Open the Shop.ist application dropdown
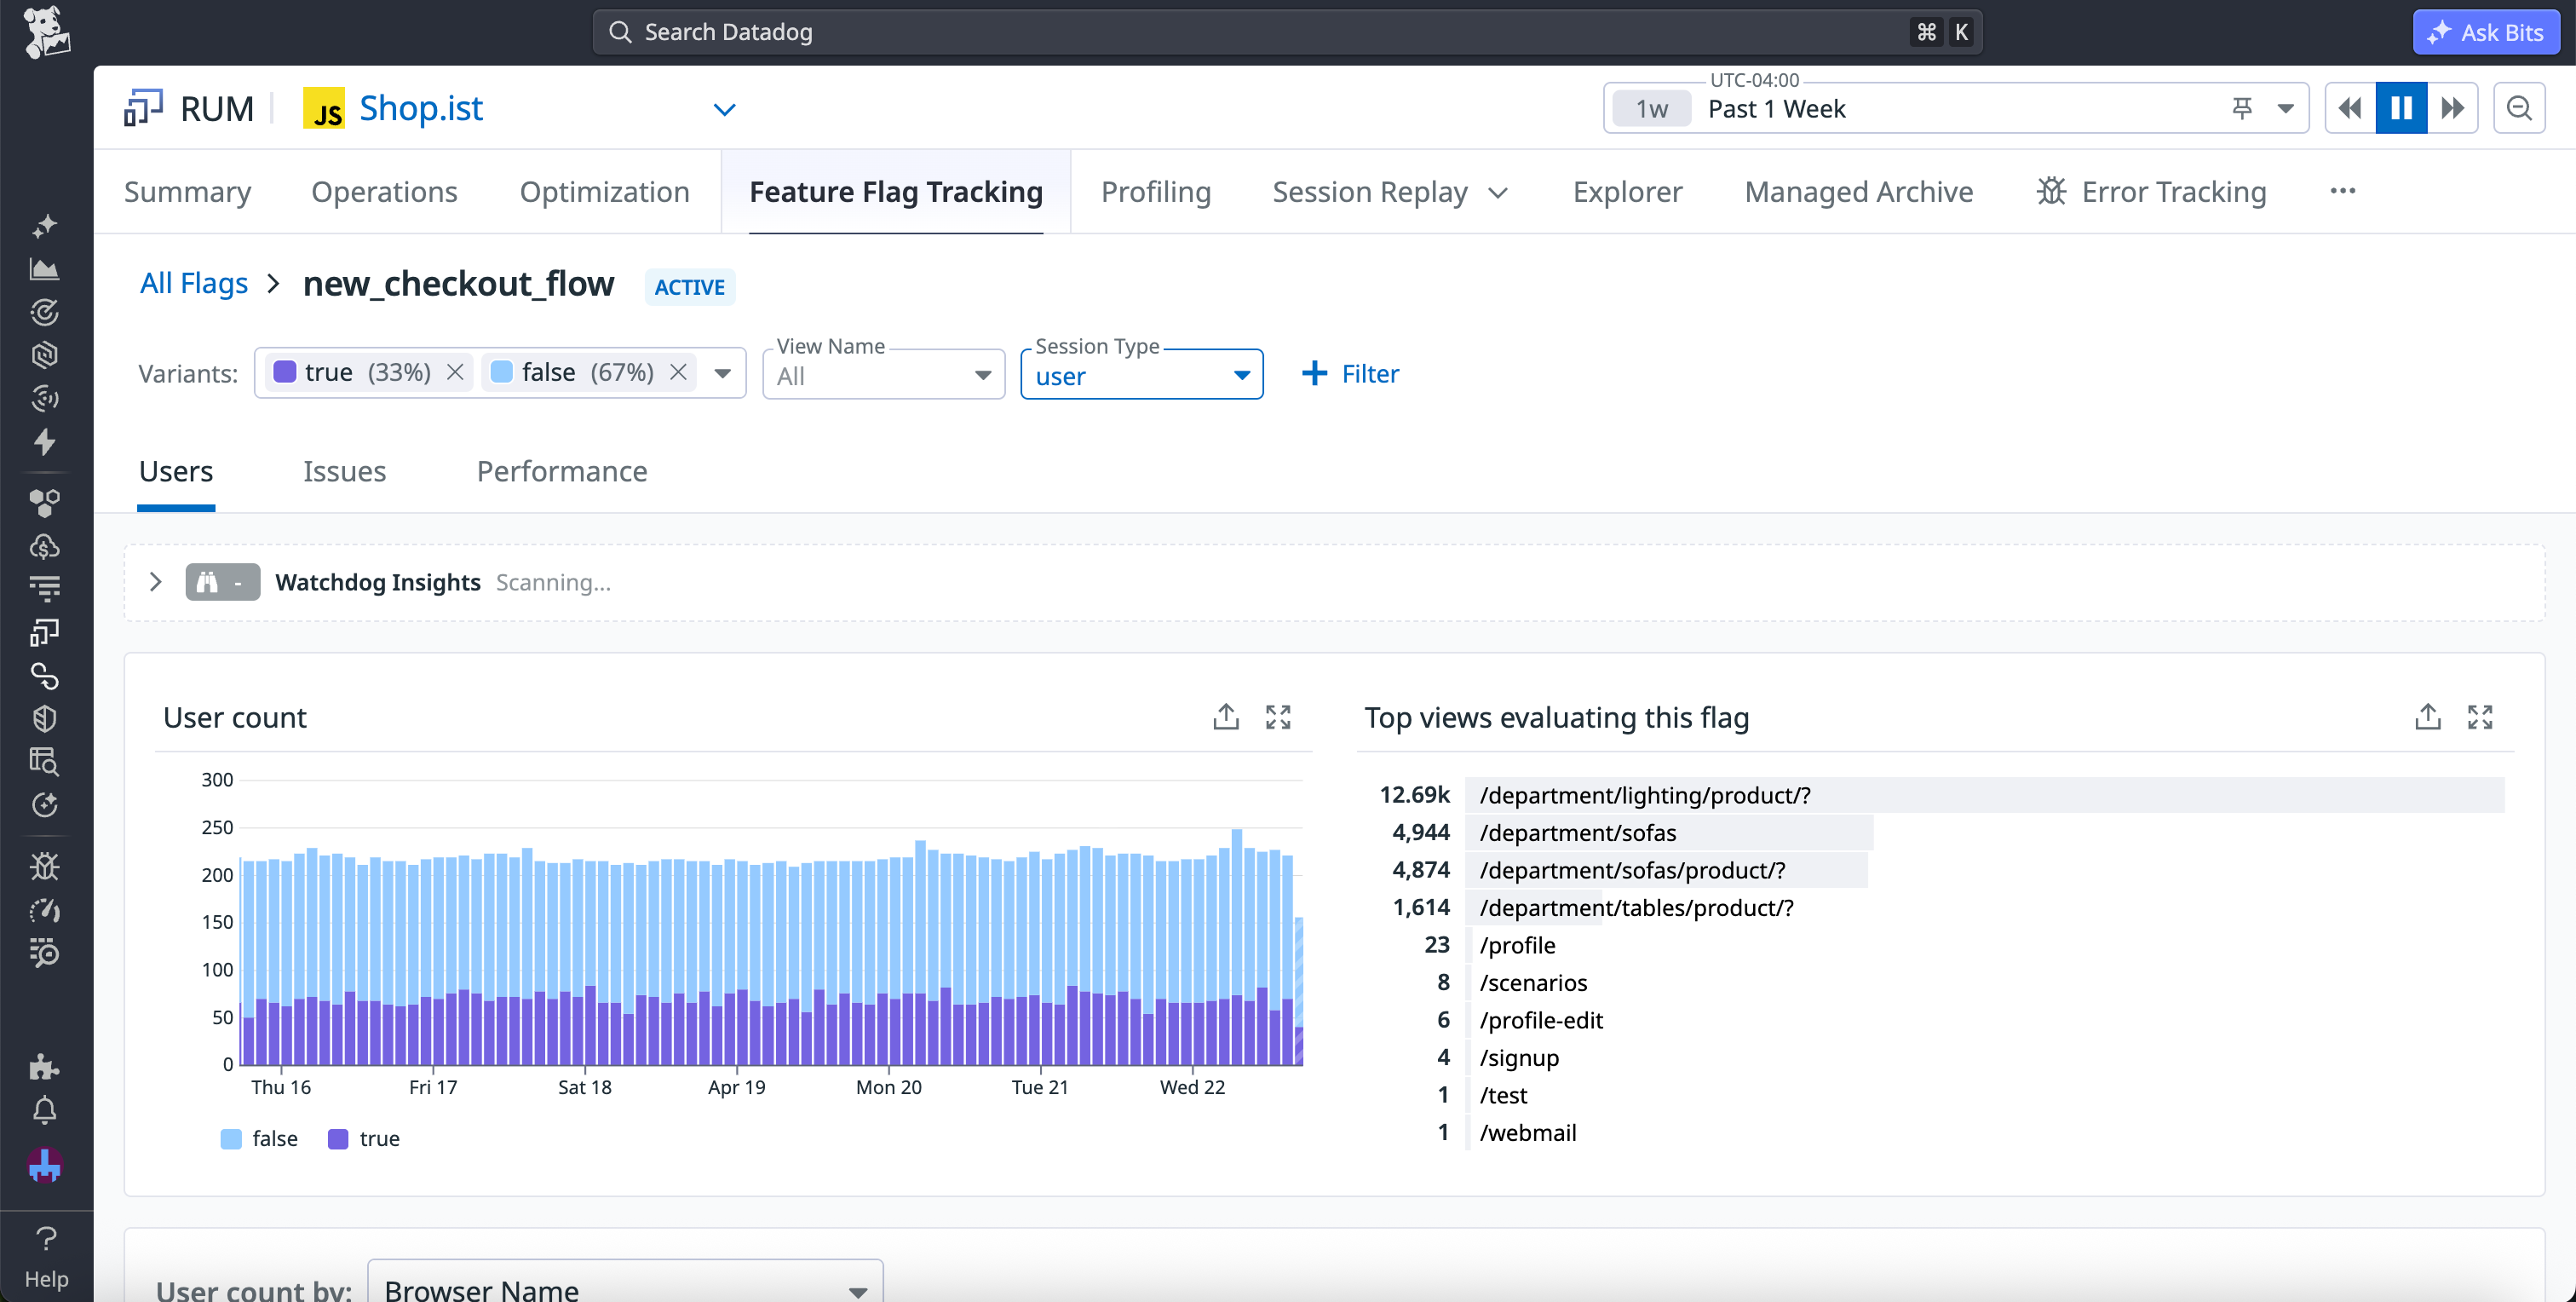The width and height of the screenshot is (2576, 1302). pos(725,109)
